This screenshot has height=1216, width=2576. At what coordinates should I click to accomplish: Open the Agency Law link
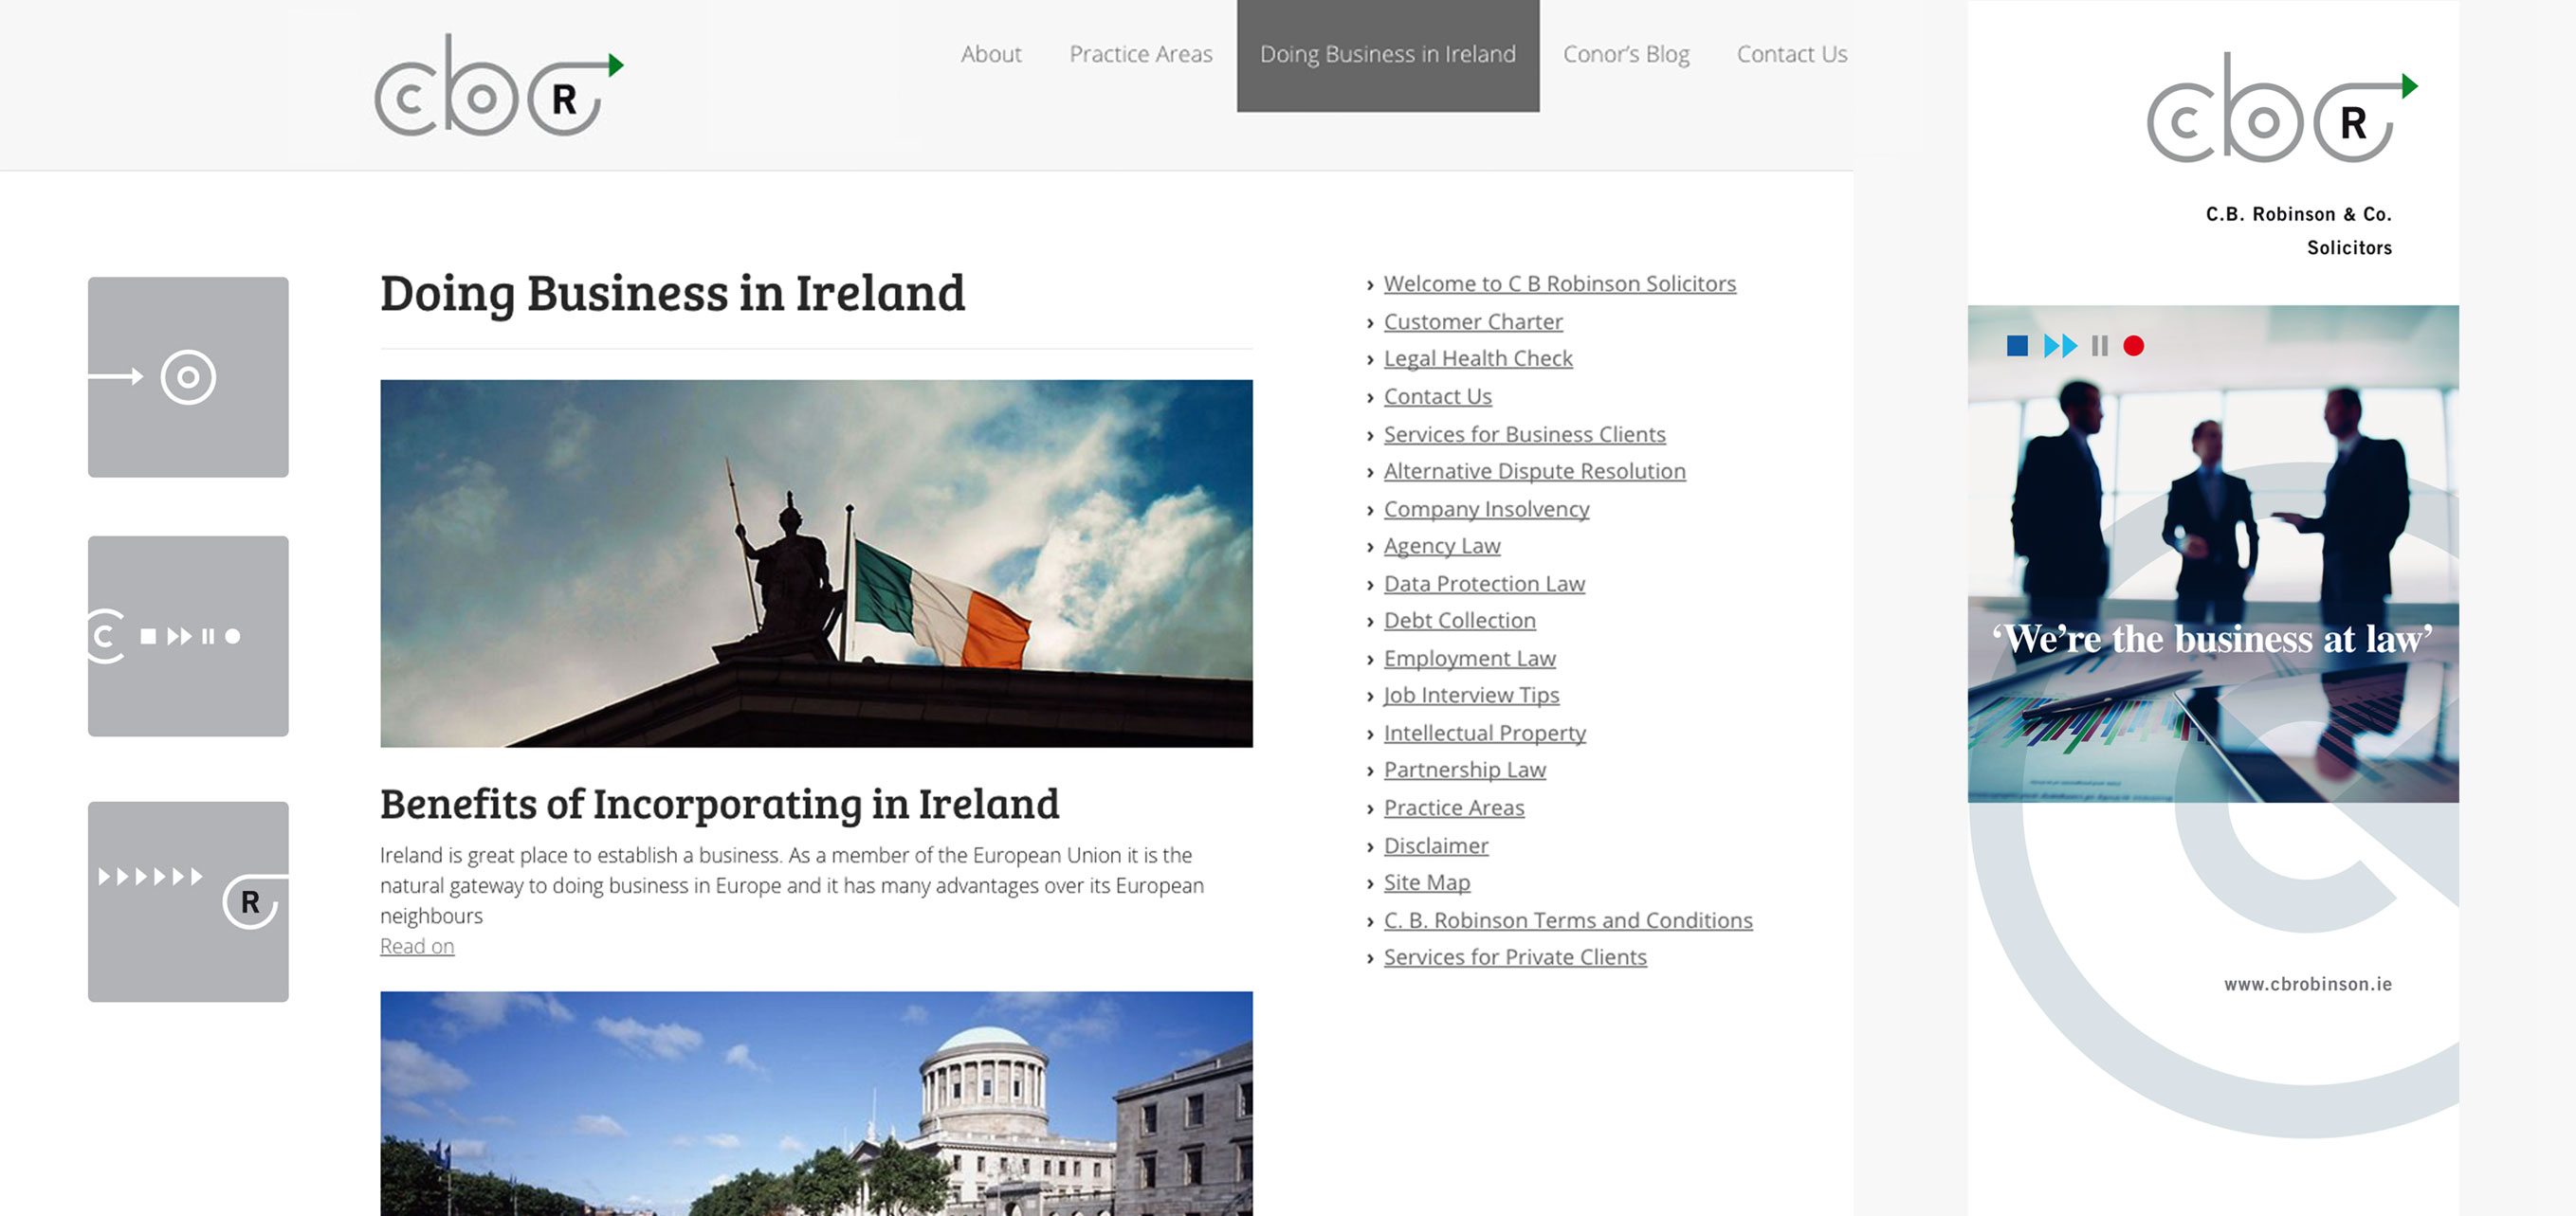pyautogui.click(x=1442, y=546)
